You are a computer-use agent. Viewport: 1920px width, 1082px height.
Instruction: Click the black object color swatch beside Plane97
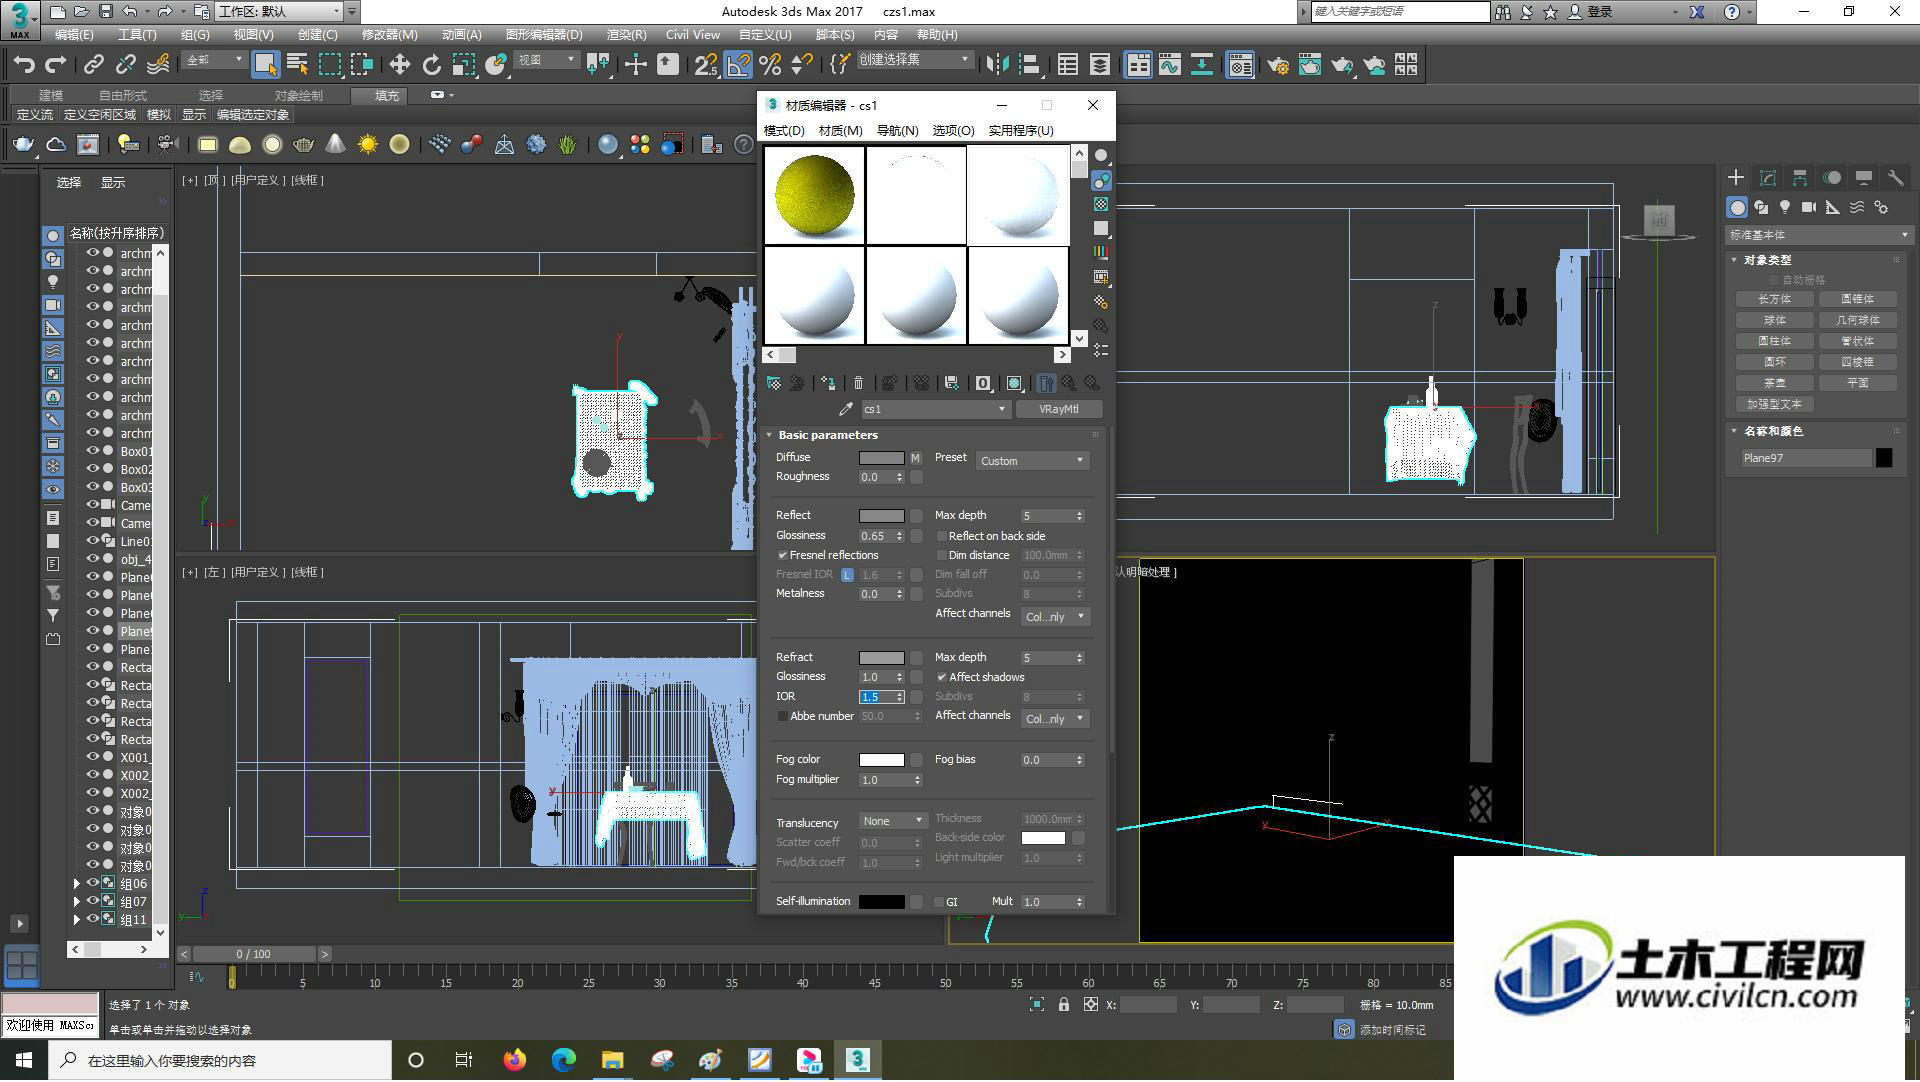pyautogui.click(x=1884, y=458)
